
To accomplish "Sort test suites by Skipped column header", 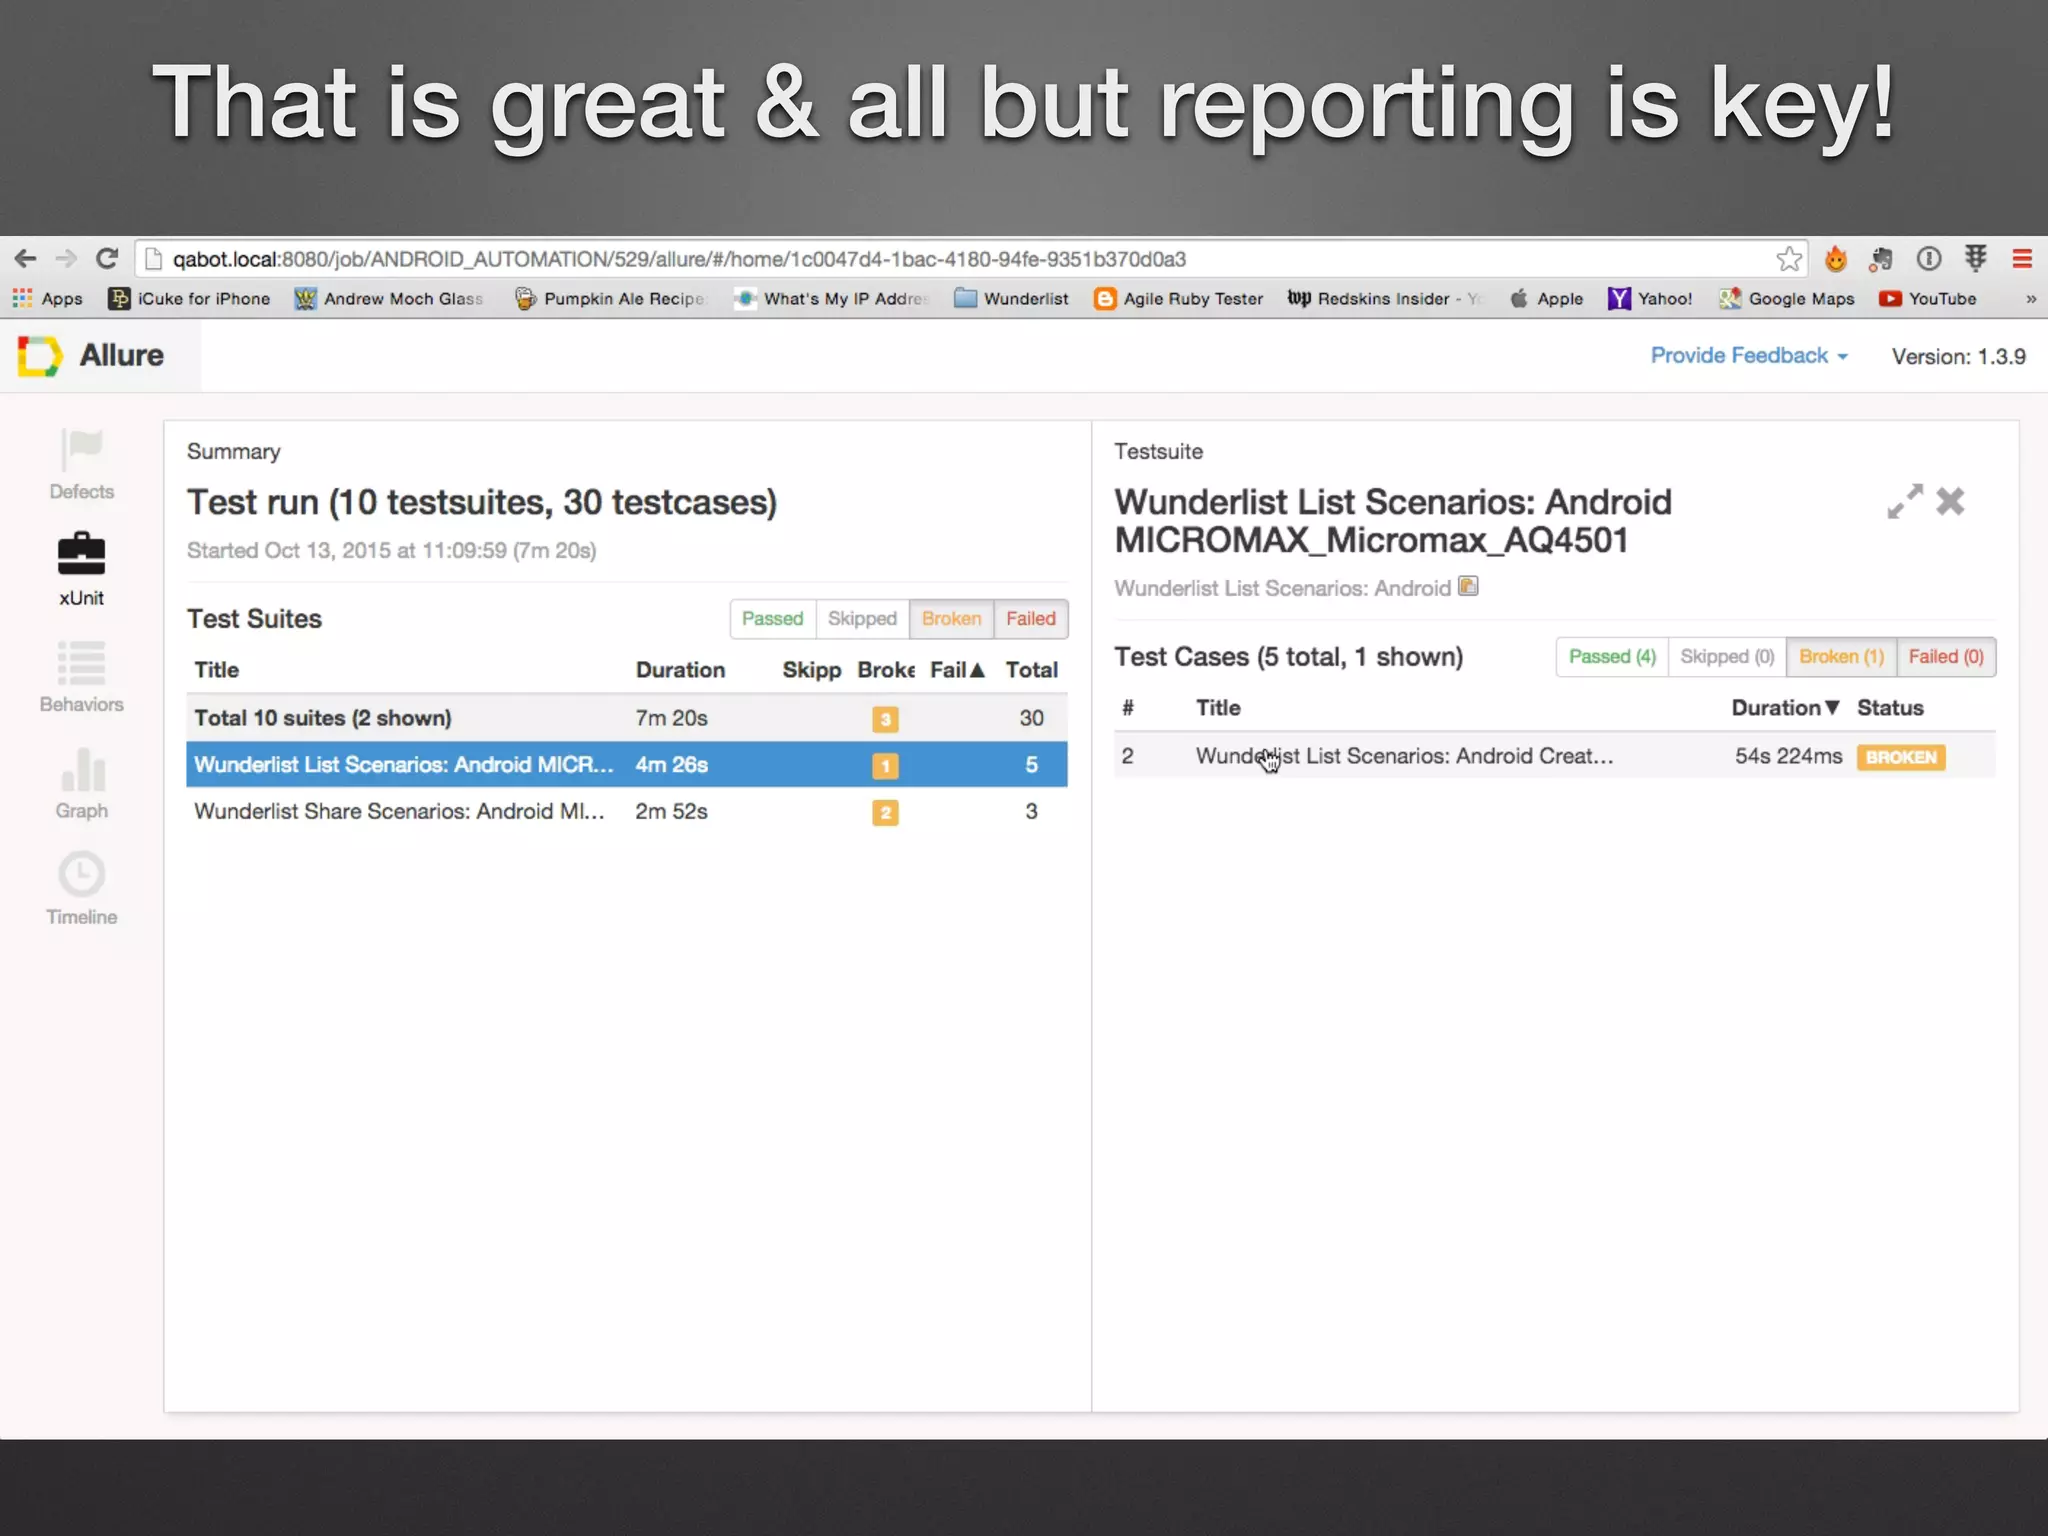I will point(811,670).
